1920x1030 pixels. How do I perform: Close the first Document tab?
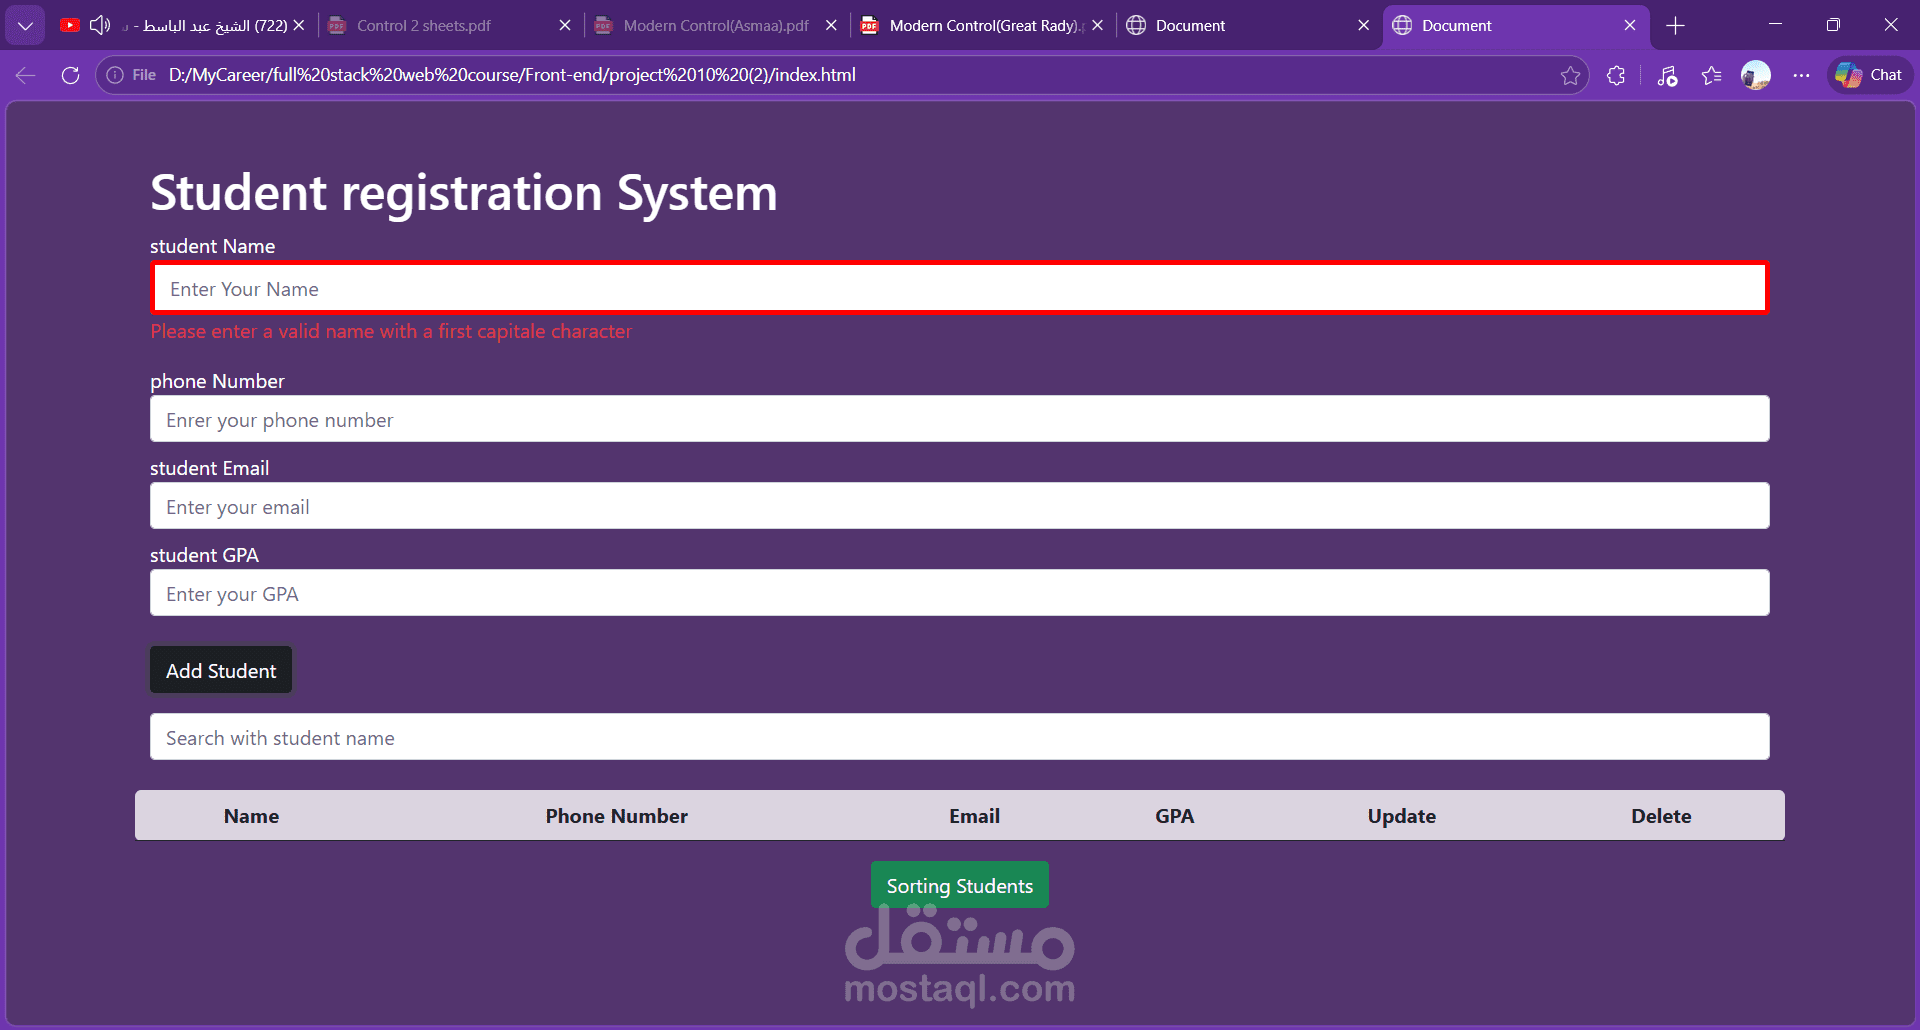click(1364, 25)
